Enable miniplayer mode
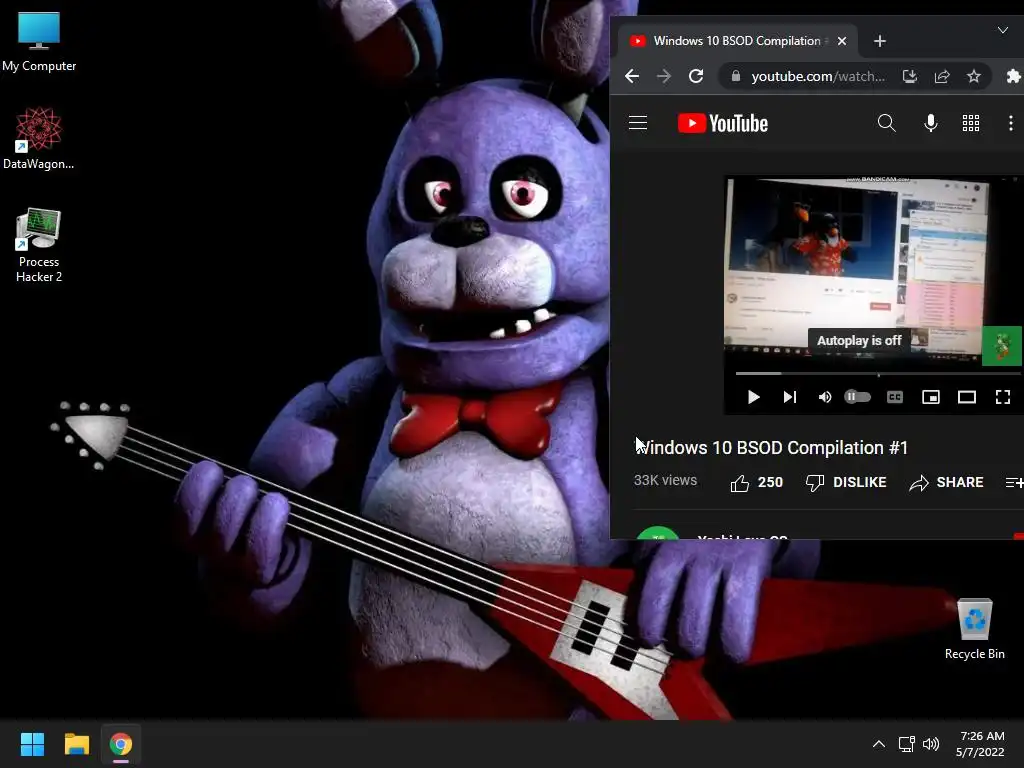The image size is (1024, 768). [931, 397]
